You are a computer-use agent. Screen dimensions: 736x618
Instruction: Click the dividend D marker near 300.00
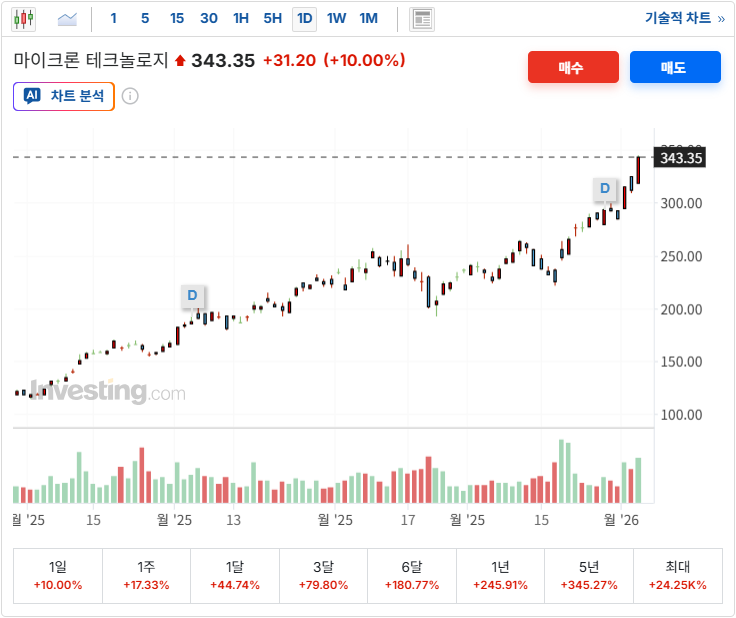605,189
